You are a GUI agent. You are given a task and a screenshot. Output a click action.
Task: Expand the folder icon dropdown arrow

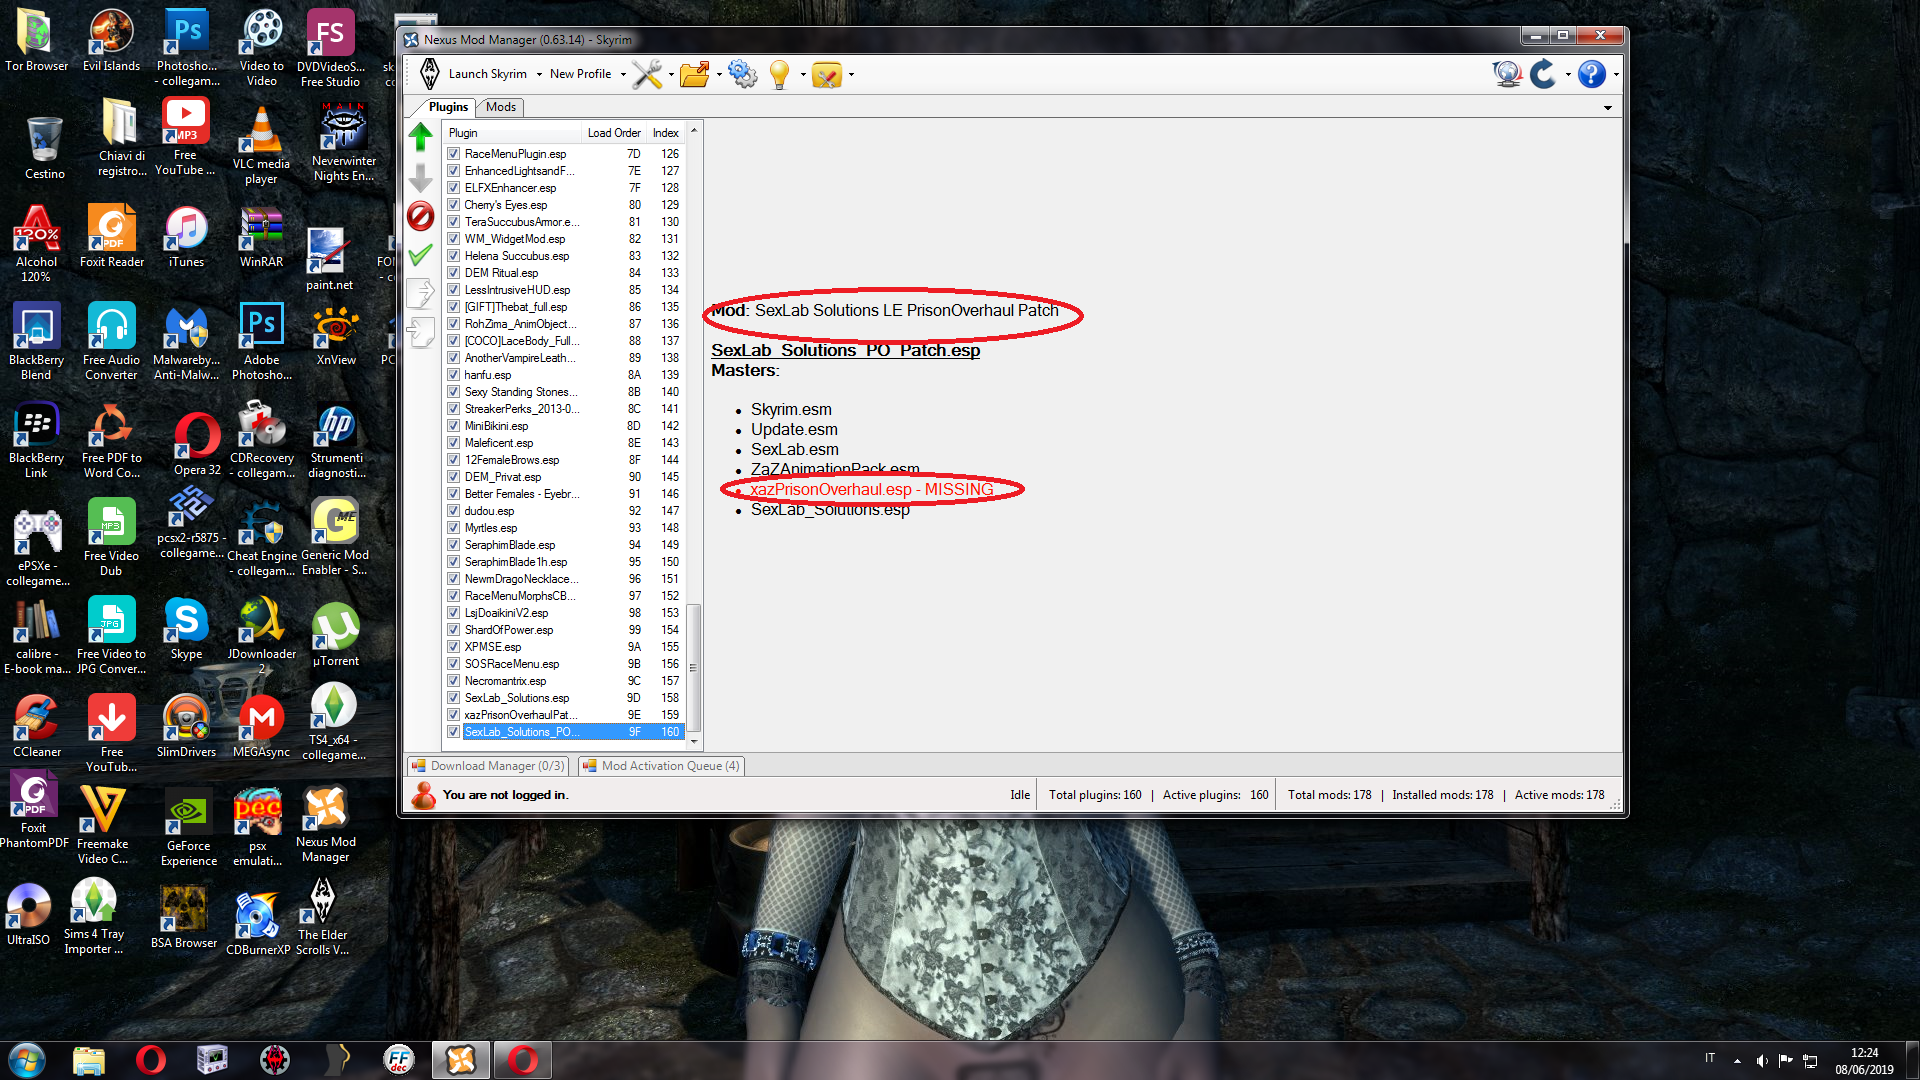point(718,74)
